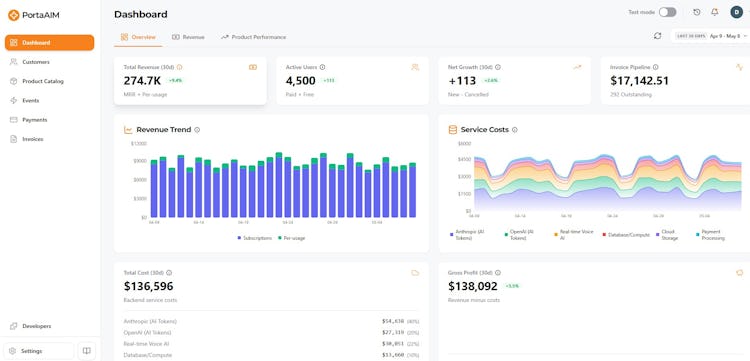This screenshot has width=750, height=361.
Task: Click the documentation book icon beside Settings
Action: coord(87,351)
